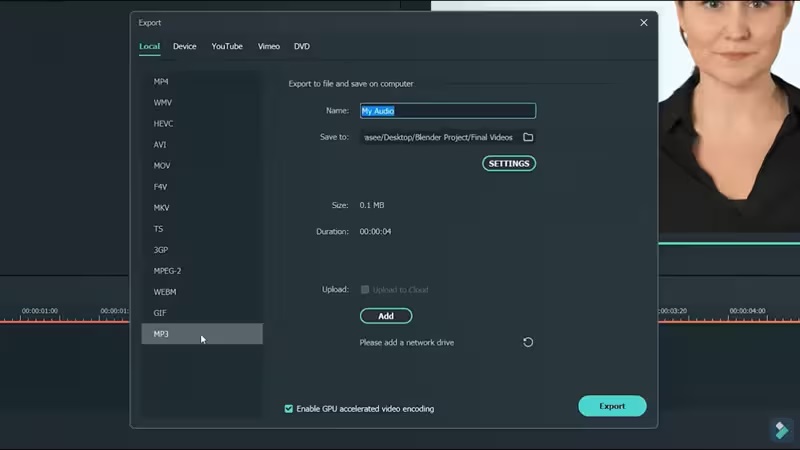
Task: Open export SETTINGS button
Action: (509, 163)
